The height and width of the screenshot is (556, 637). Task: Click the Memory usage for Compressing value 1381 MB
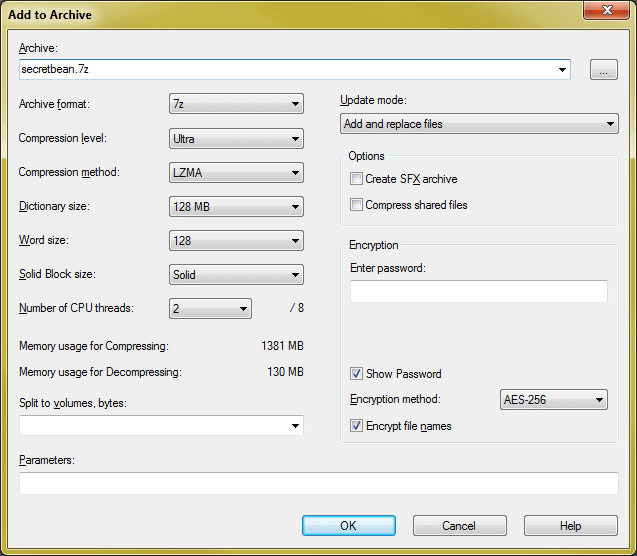tap(282, 346)
